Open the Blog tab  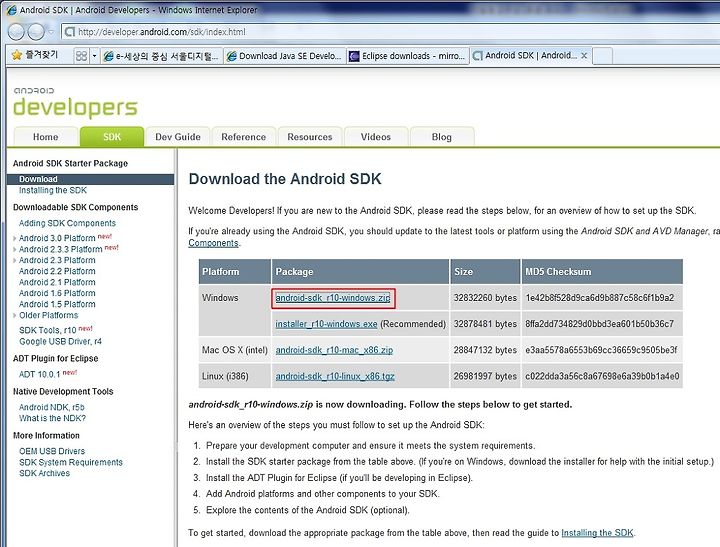(x=441, y=137)
